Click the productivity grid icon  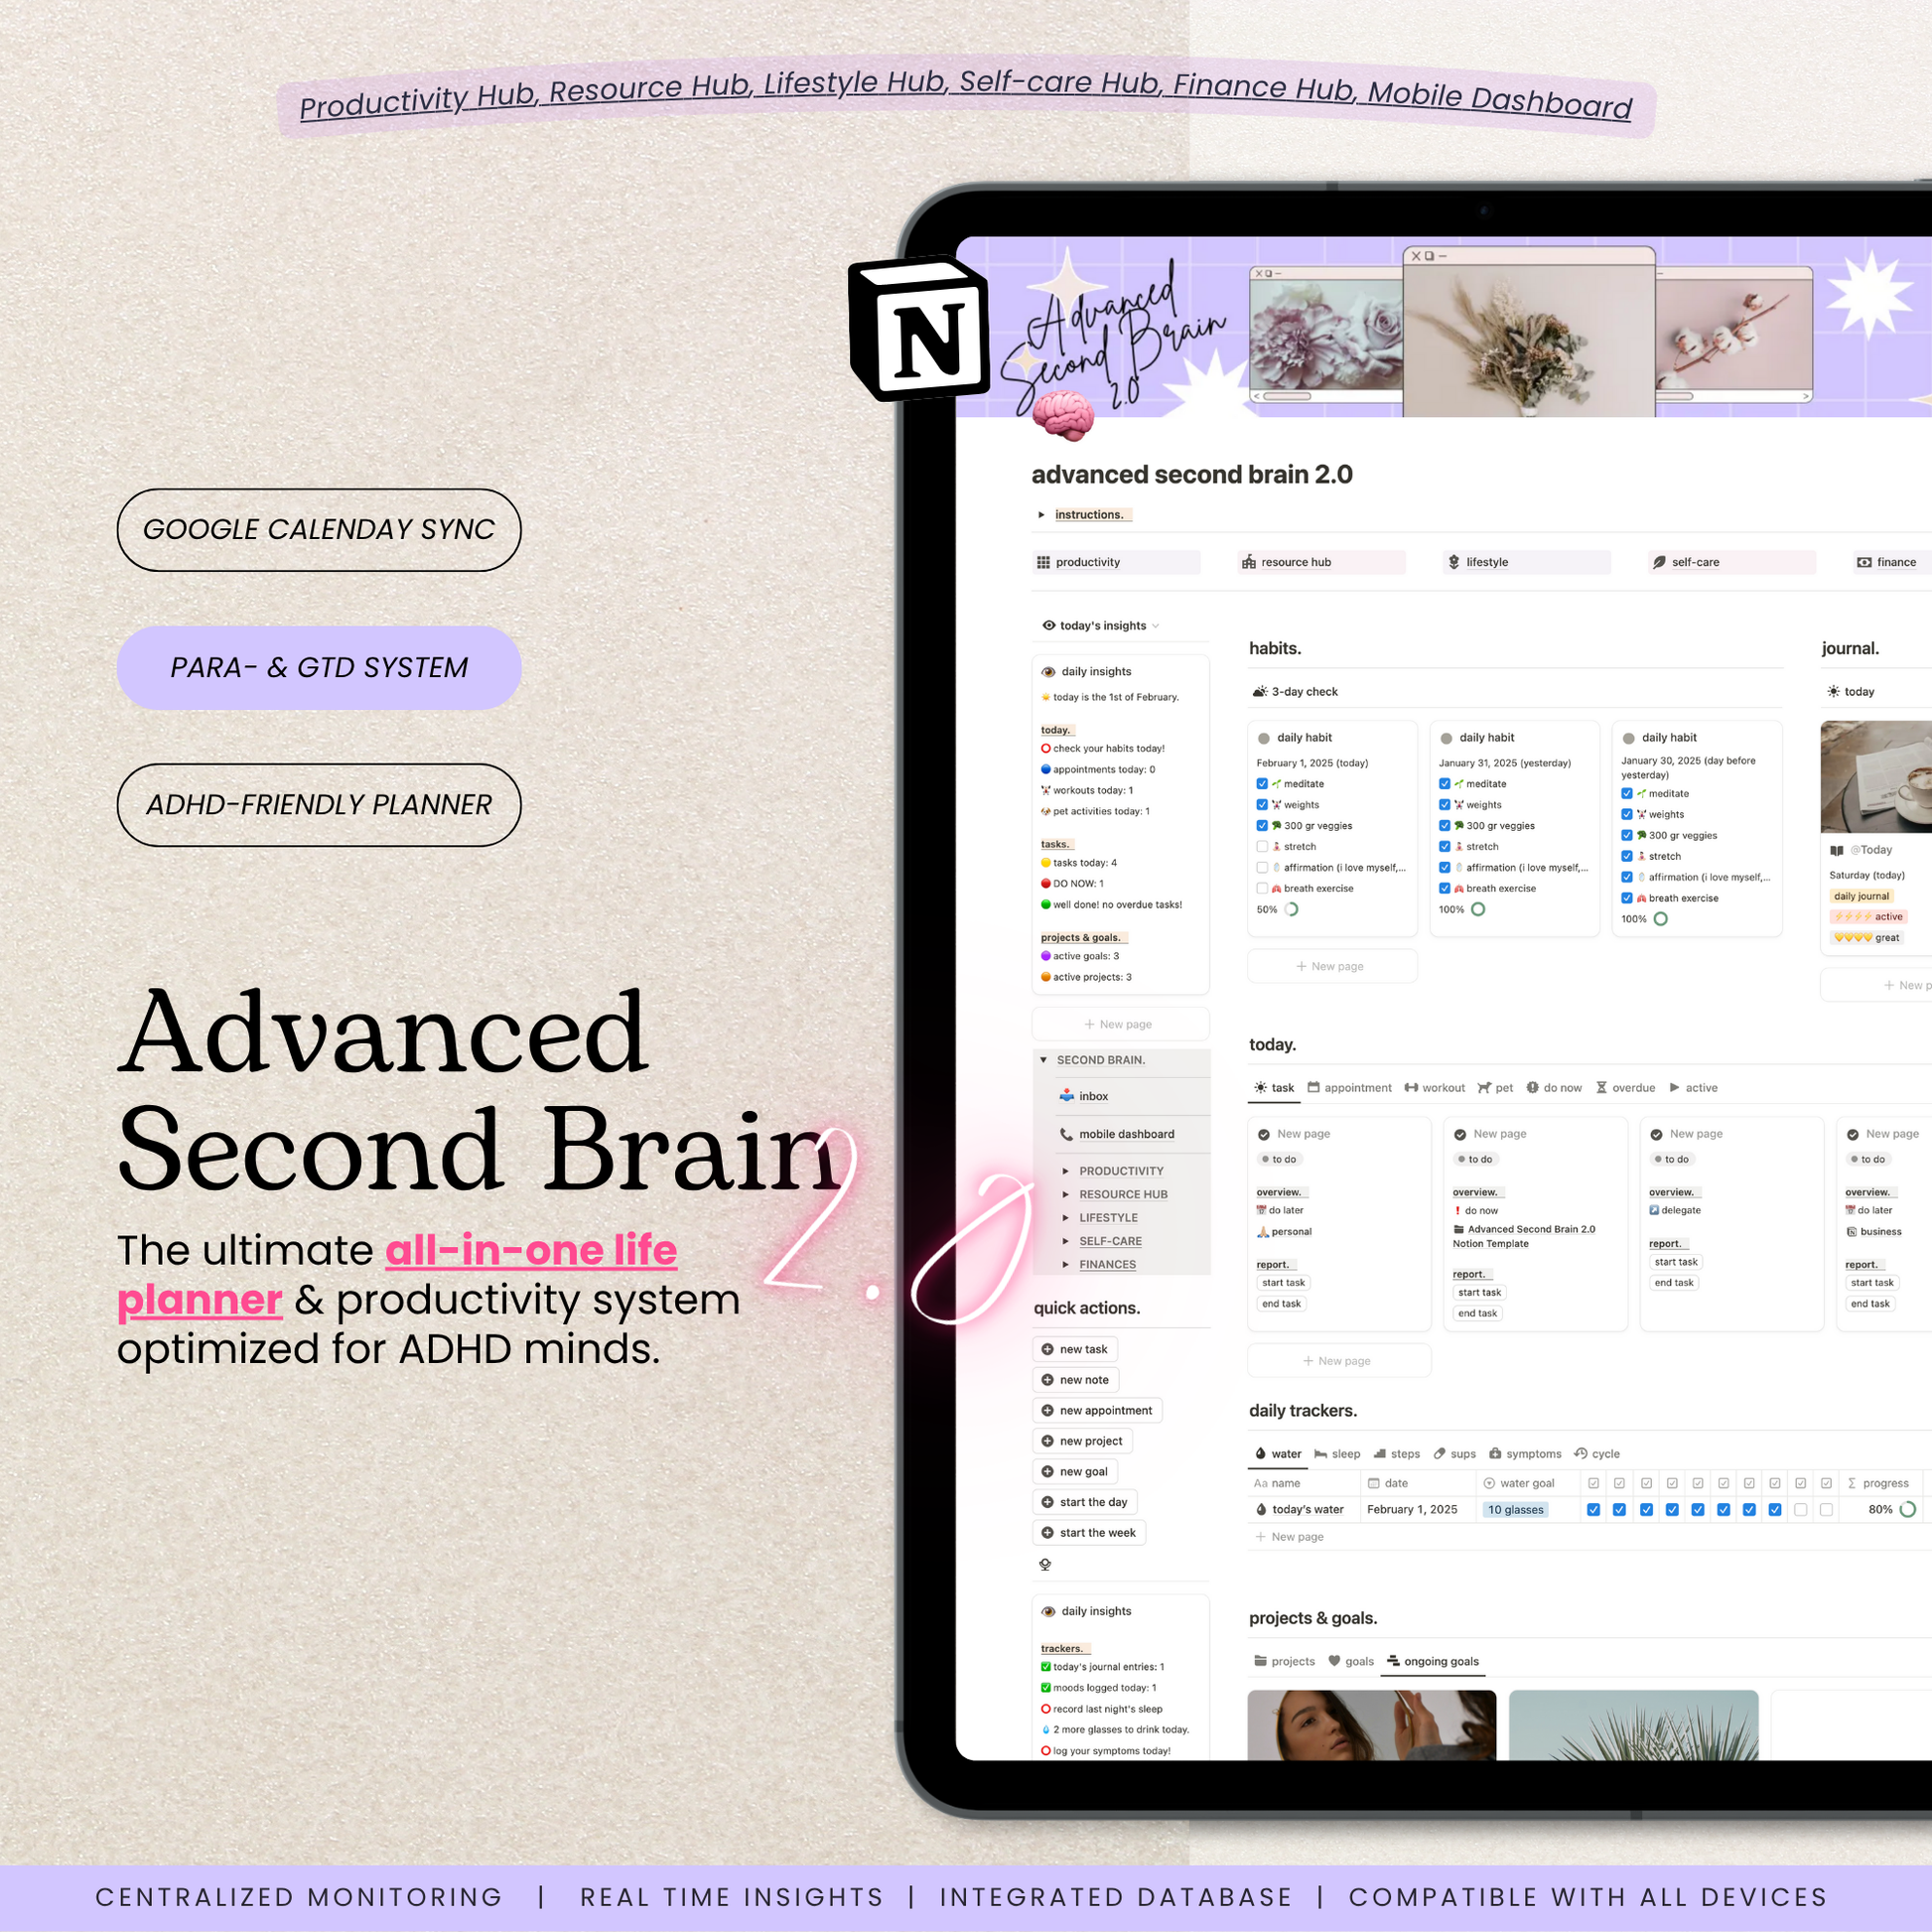(1043, 562)
